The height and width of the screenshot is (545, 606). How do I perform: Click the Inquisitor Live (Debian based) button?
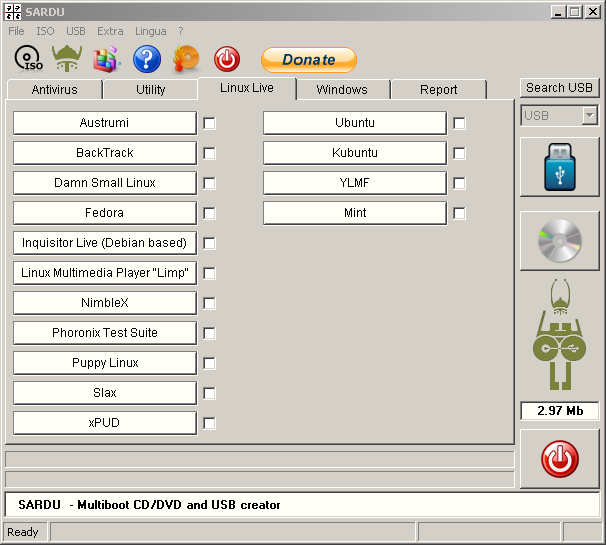click(105, 243)
